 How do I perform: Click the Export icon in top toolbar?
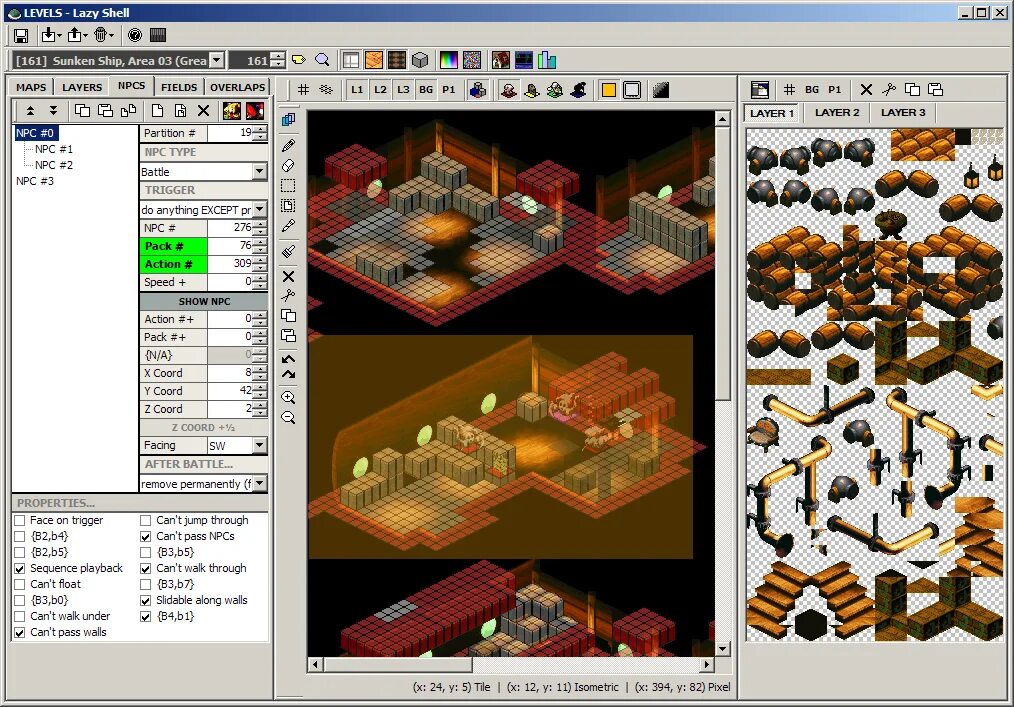tap(74, 35)
